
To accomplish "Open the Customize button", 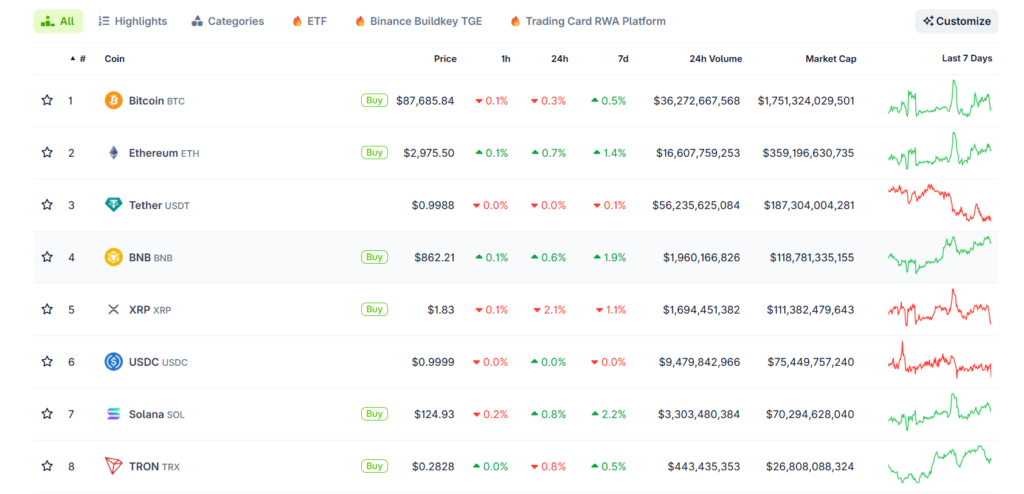I will [x=956, y=21].
